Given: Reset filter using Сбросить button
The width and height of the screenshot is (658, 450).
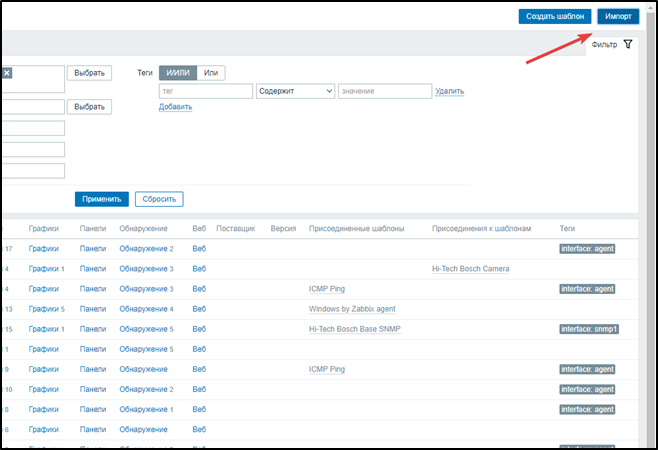Looking at the screenshot, I should [x=159, y=199].
